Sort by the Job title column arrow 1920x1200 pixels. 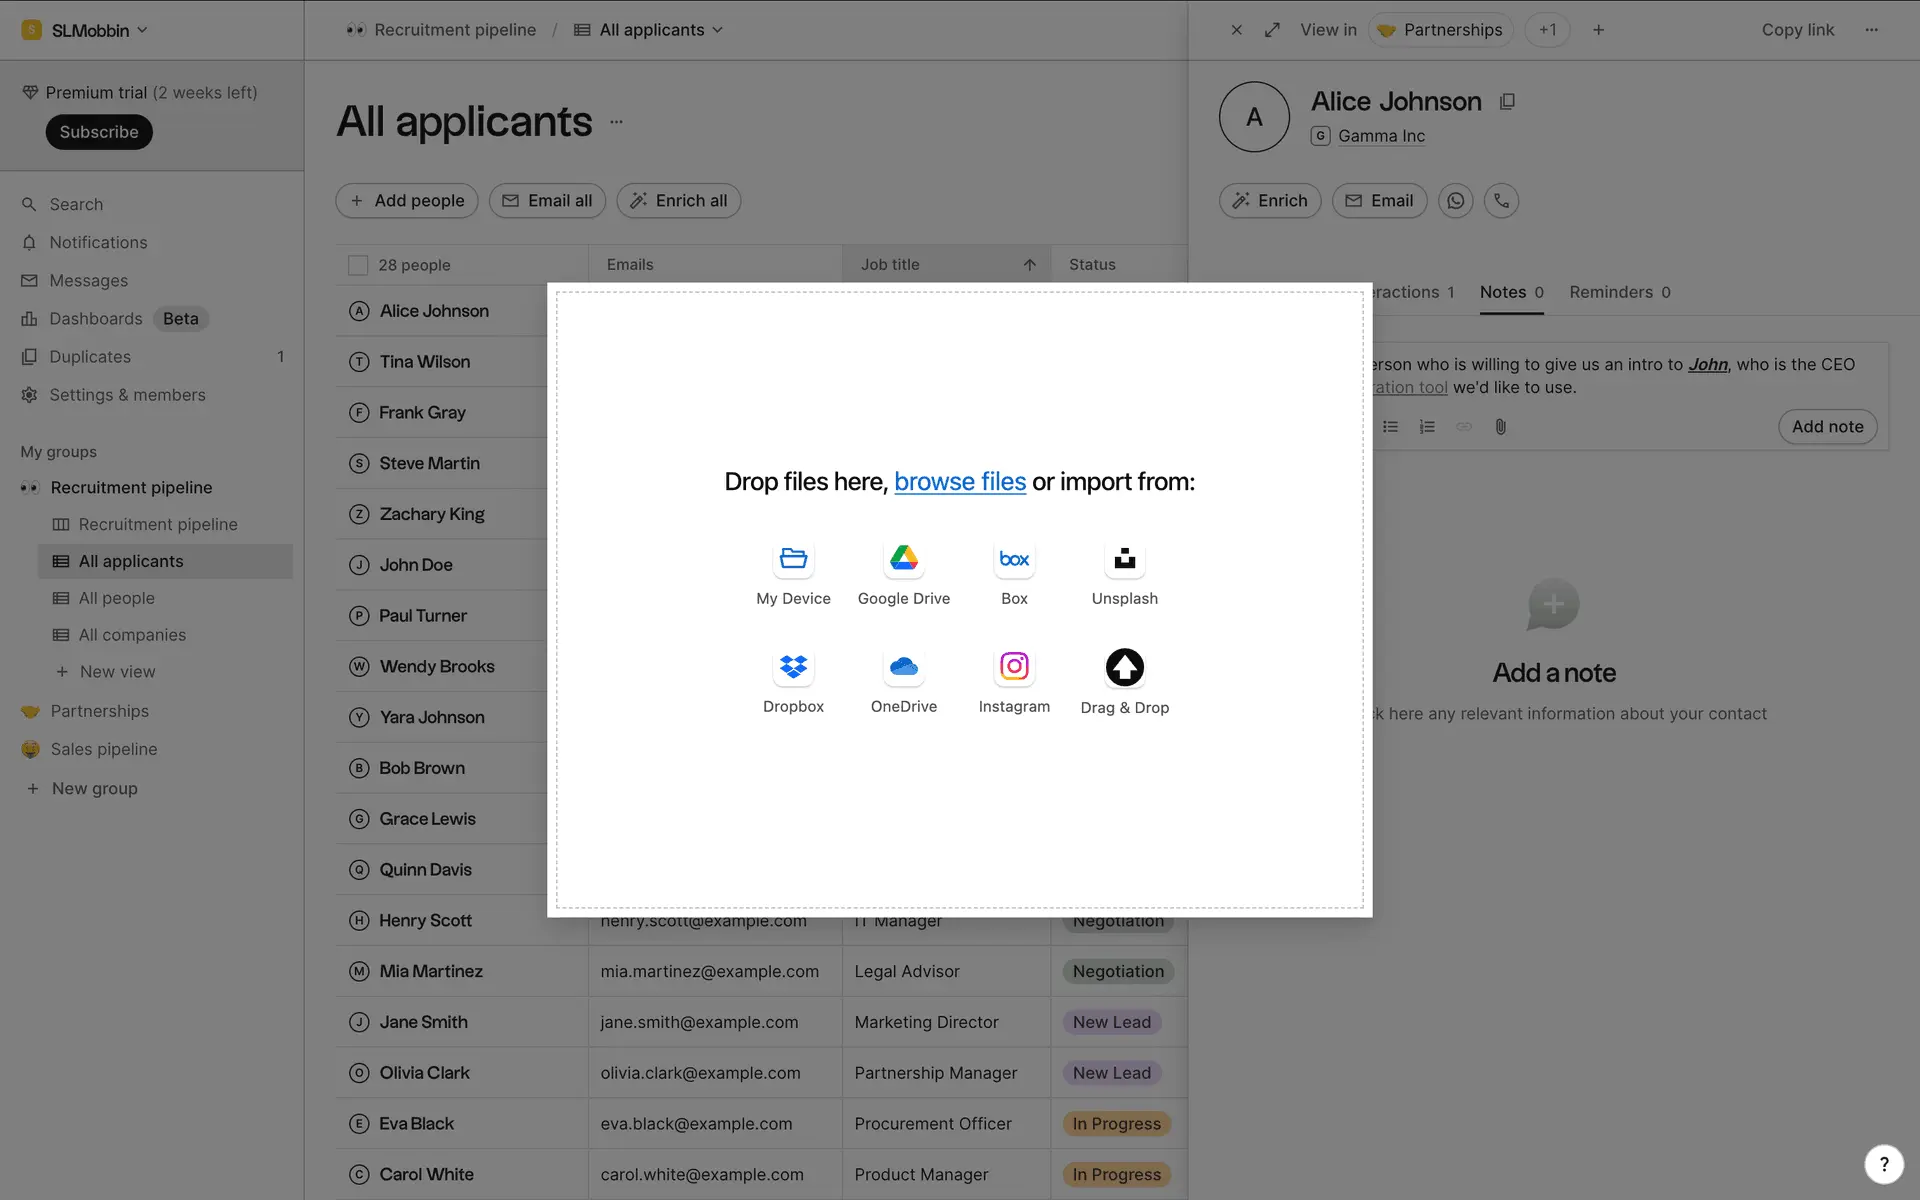1029,265
